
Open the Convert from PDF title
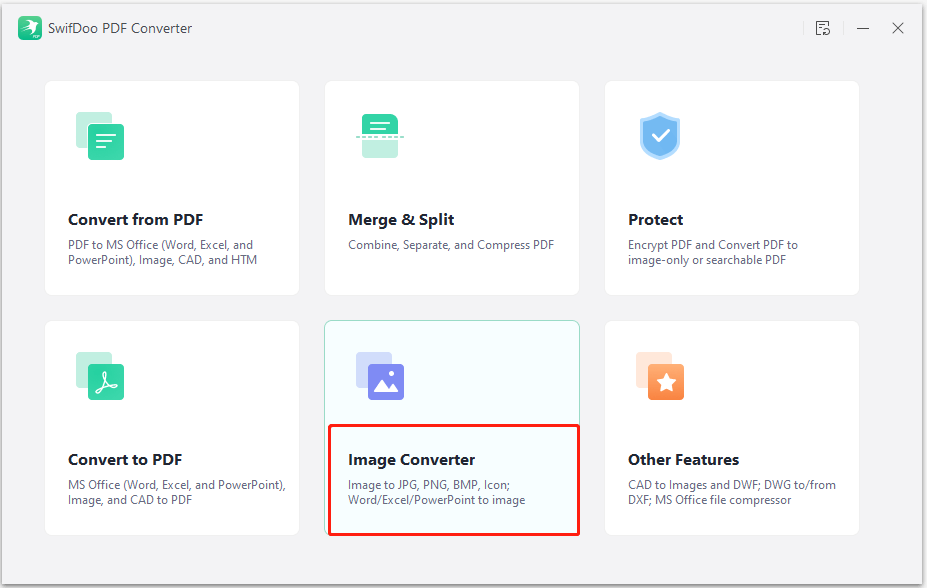tap(135, 220)
